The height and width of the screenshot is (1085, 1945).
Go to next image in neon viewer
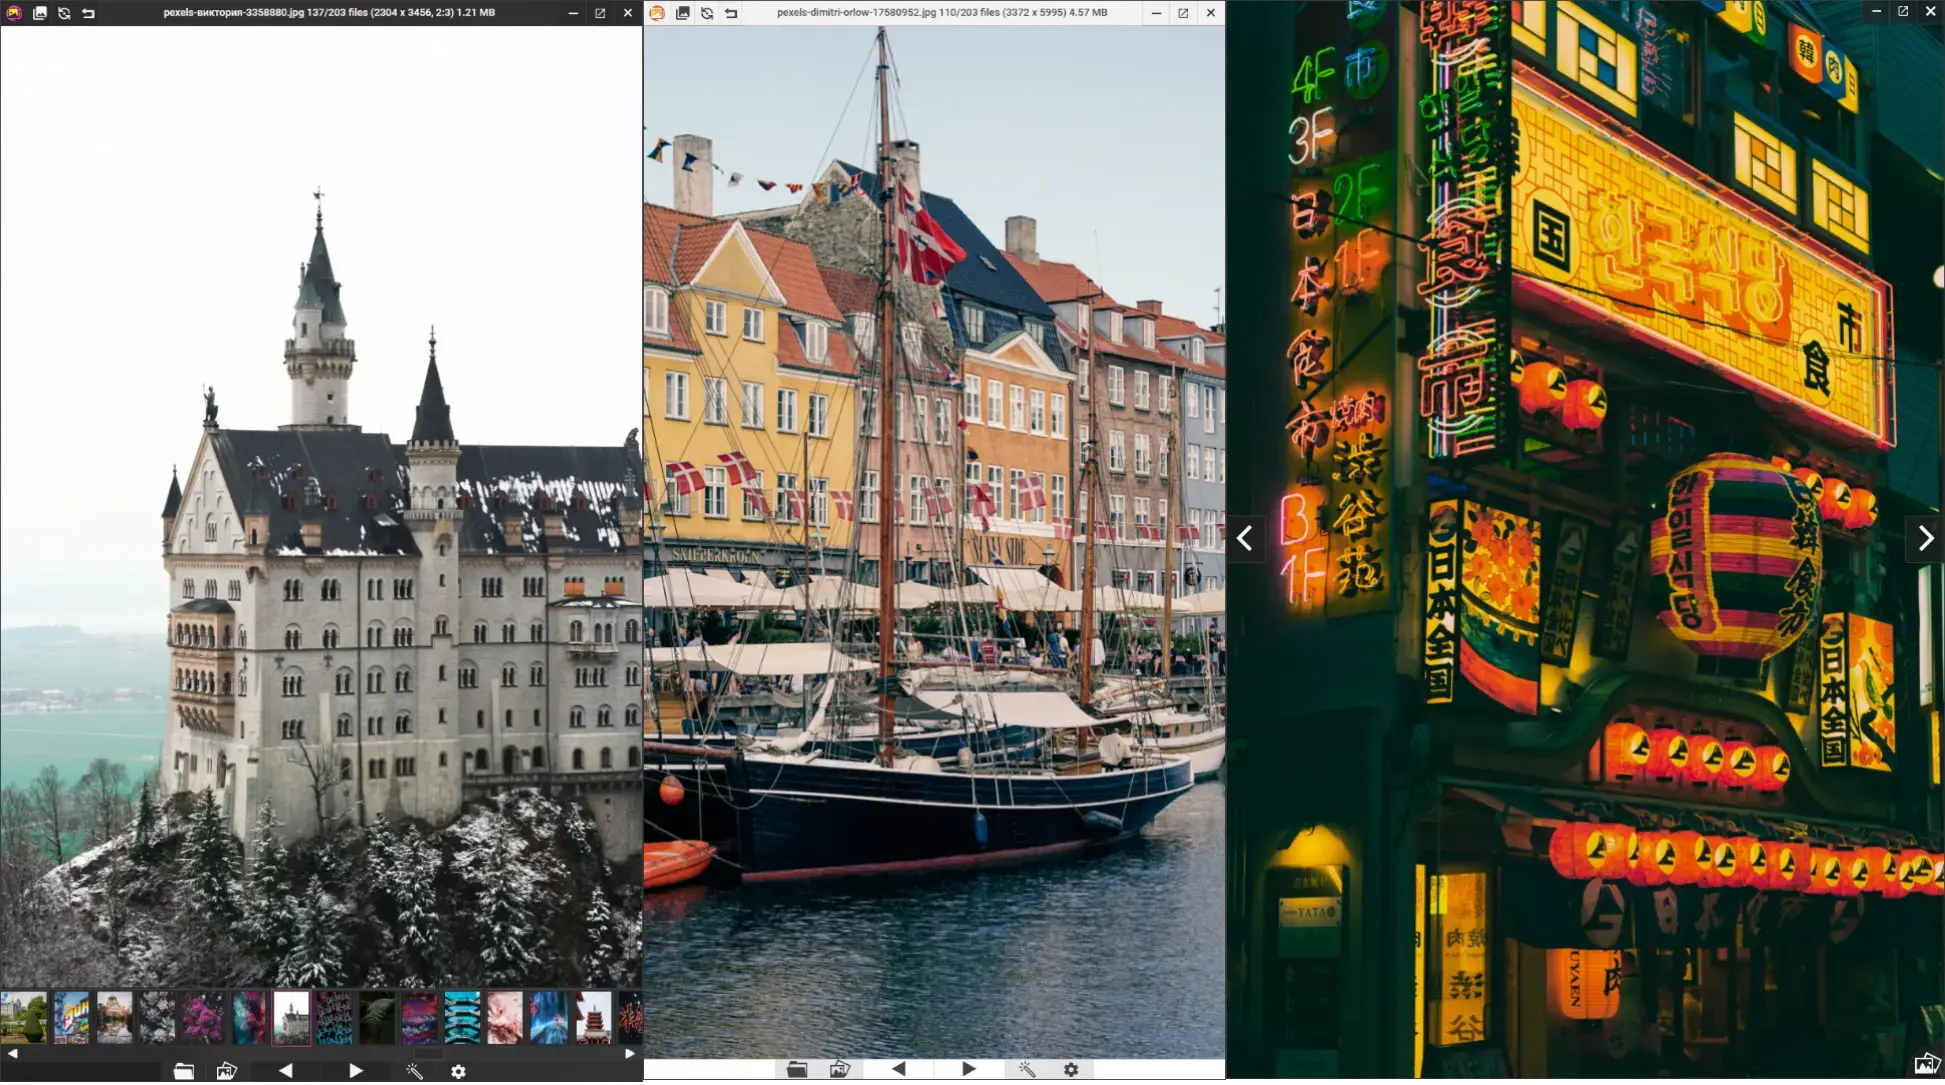coord(1925,538)
